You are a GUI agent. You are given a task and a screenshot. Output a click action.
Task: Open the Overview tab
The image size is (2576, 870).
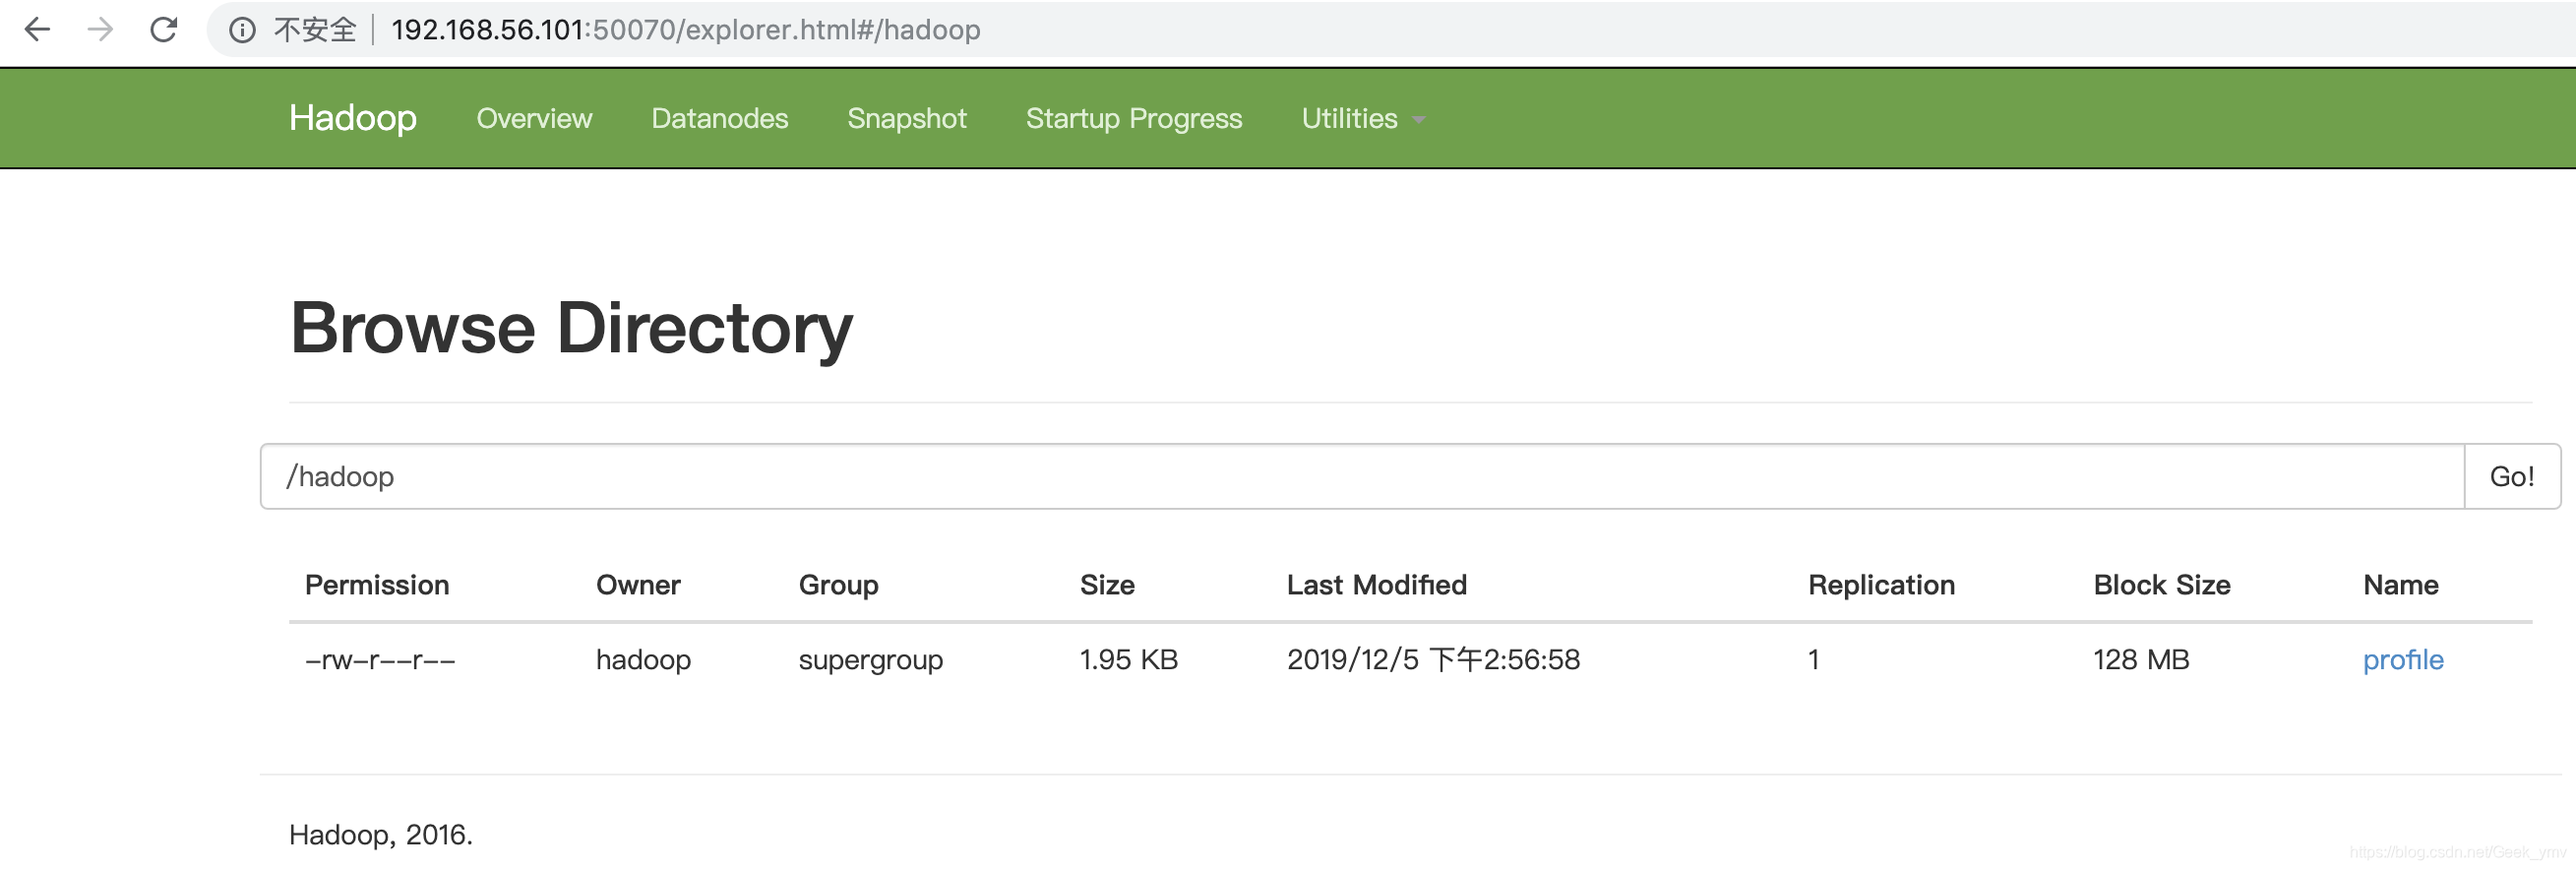click(x=534, y=118)
